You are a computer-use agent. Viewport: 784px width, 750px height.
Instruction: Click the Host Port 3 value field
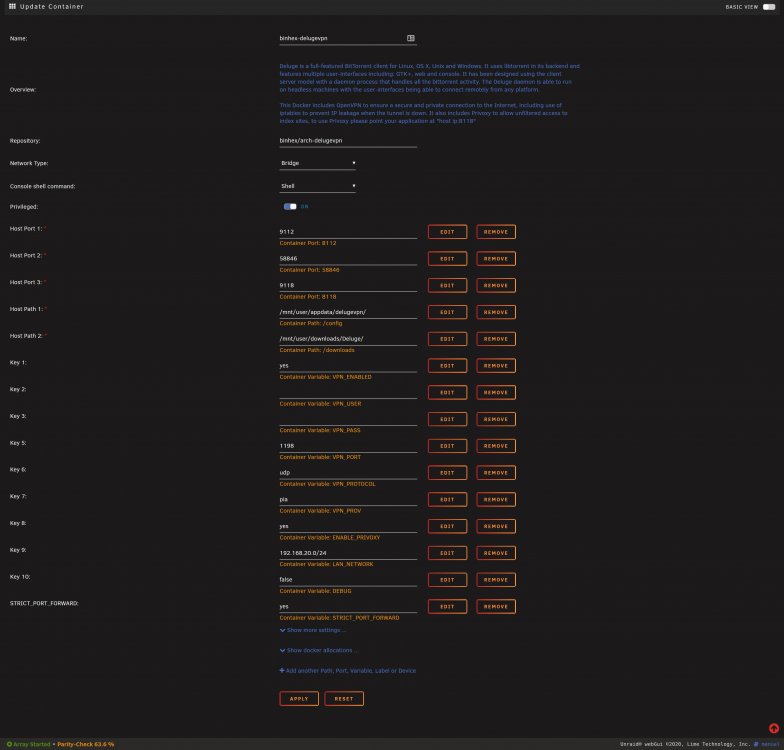click(348, 286)
